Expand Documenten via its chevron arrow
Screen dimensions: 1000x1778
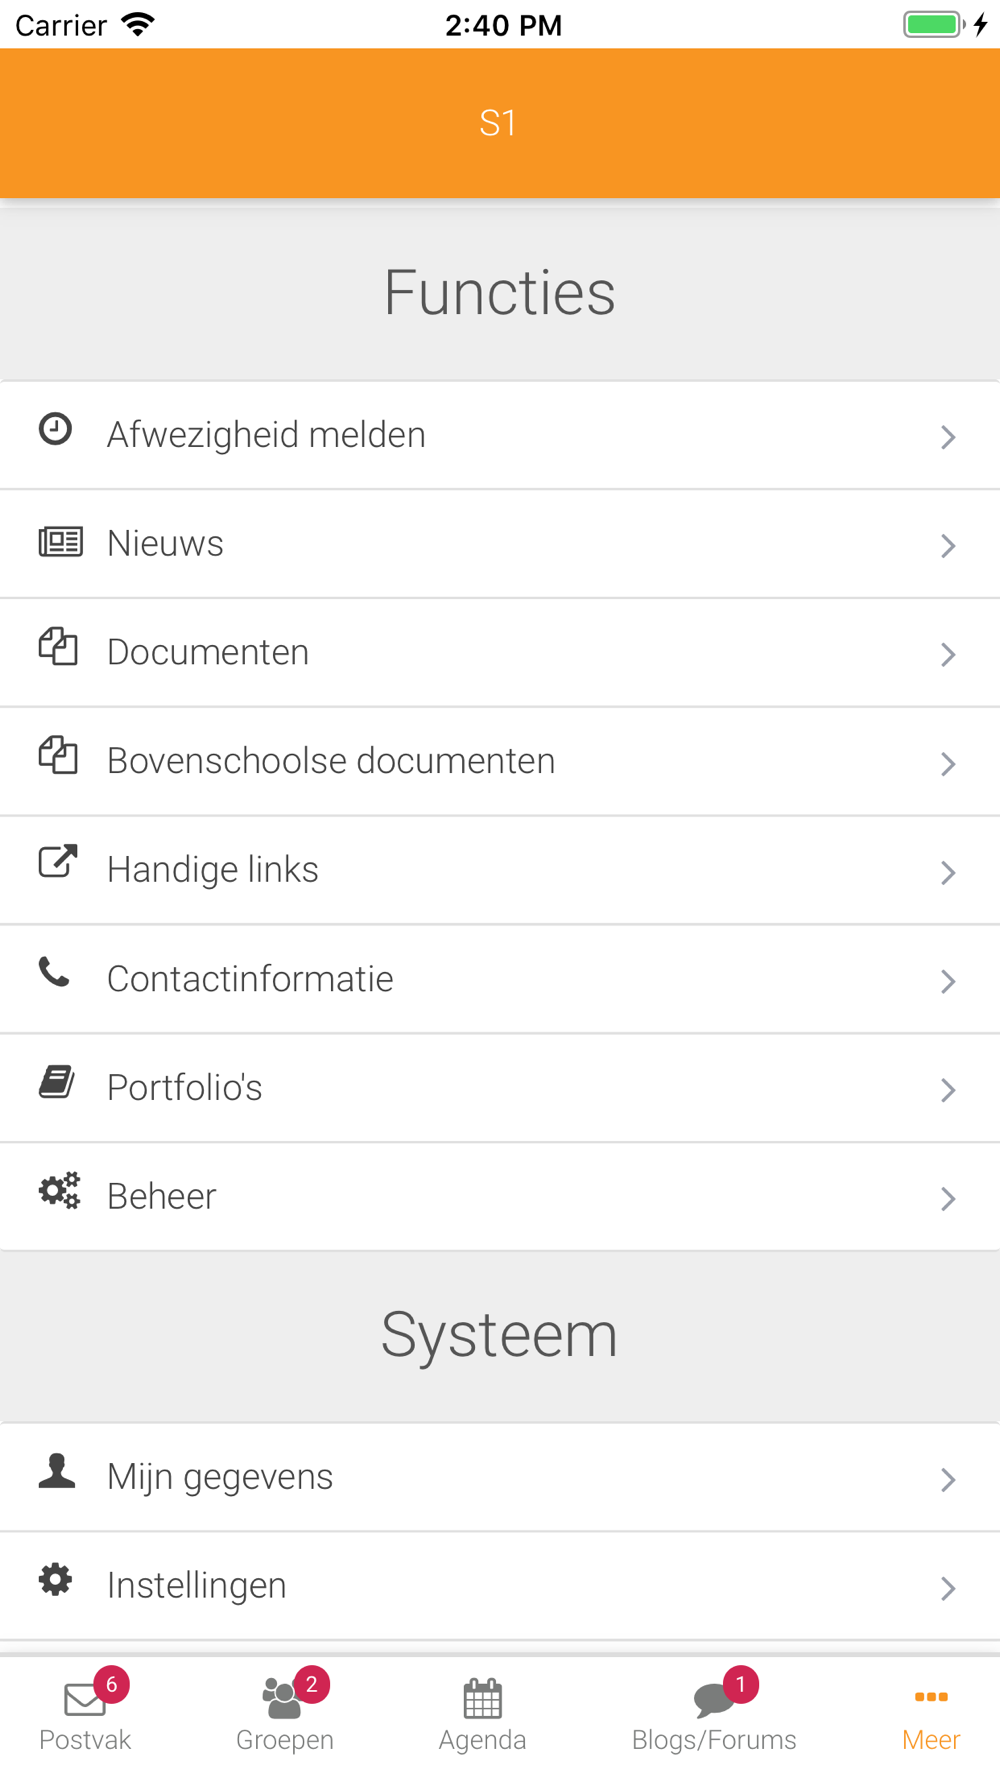948,655
